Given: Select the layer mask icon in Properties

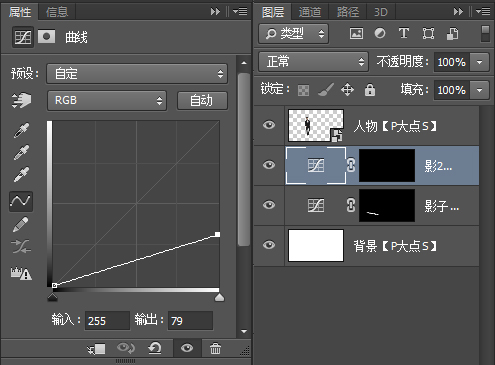Looking at the screenshot, I should (46, 36).
